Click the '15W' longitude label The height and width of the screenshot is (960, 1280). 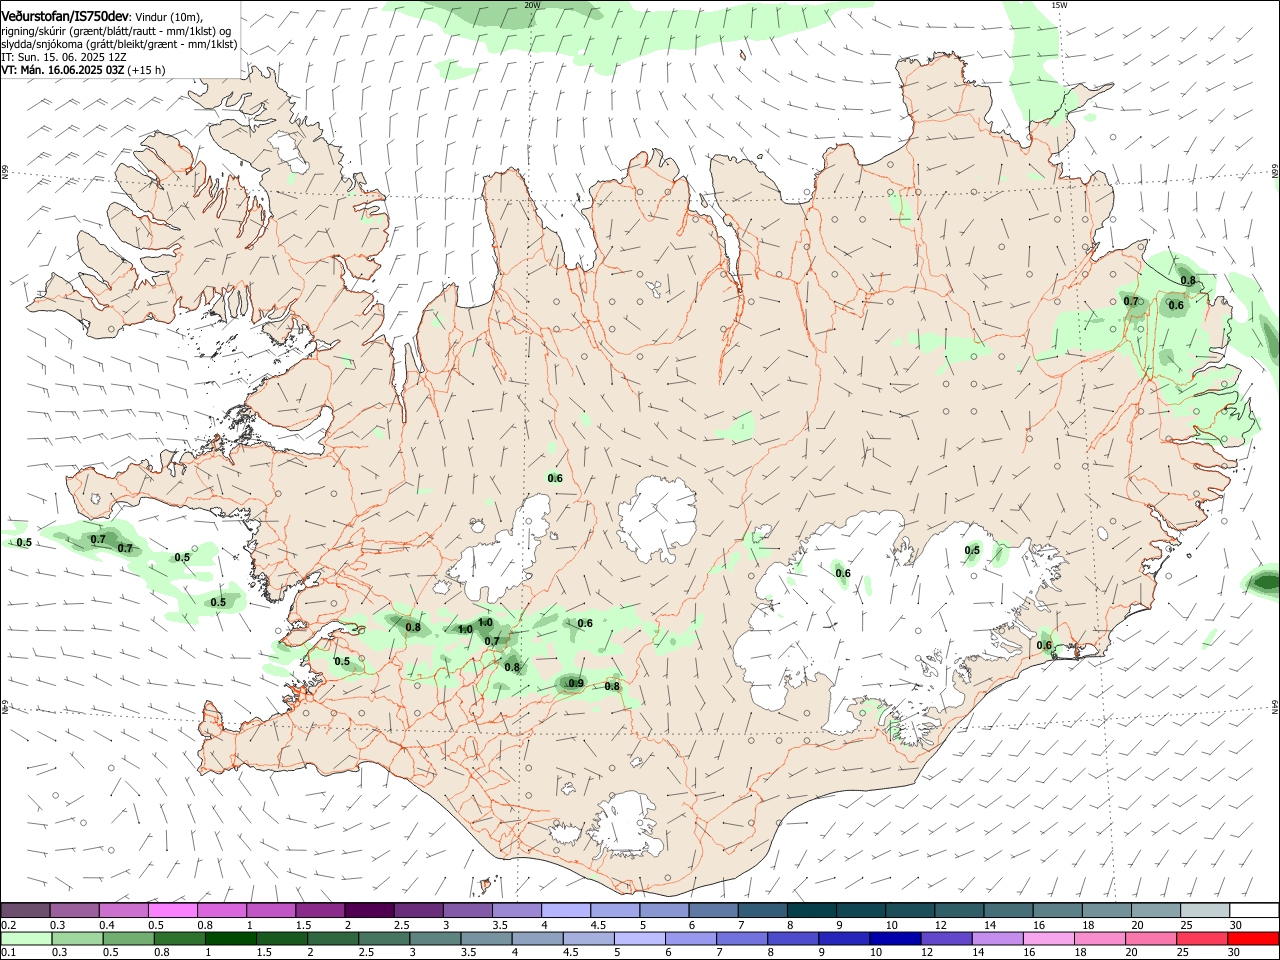click(1059, 5)
